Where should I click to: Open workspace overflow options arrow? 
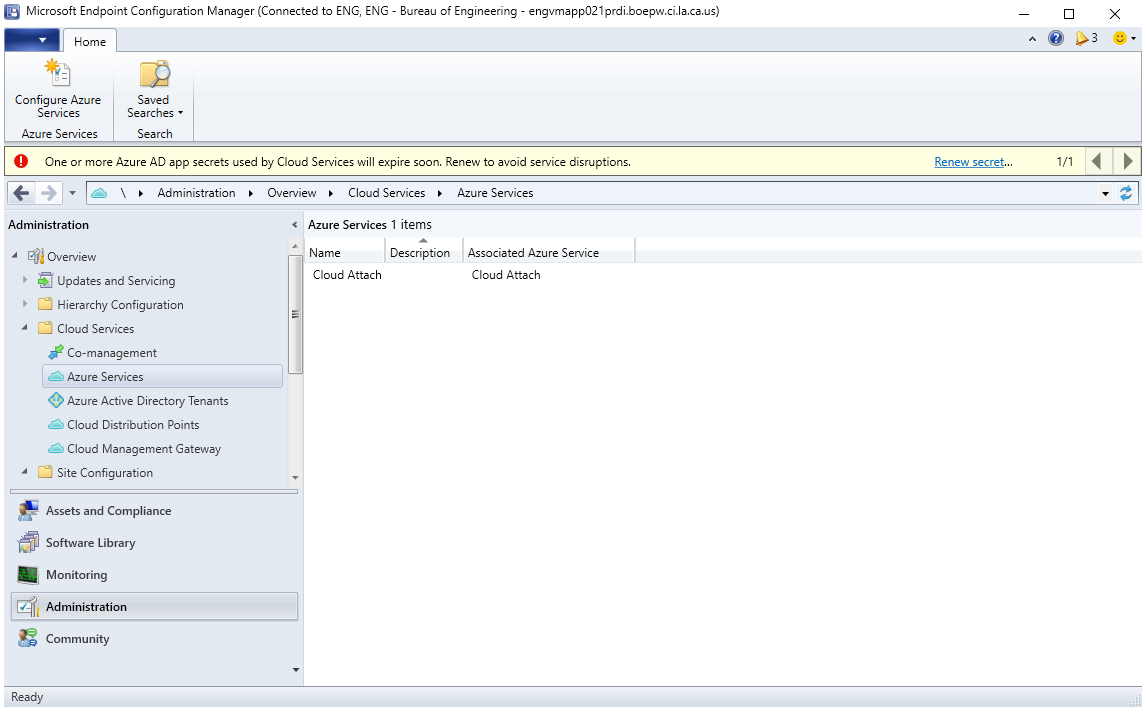point(295,669)
